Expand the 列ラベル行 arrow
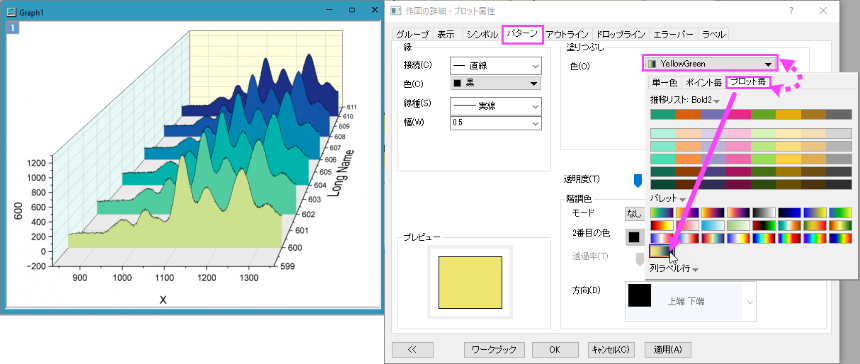The height and width of the screenshot is (364, 860). (x=695, y=269)
